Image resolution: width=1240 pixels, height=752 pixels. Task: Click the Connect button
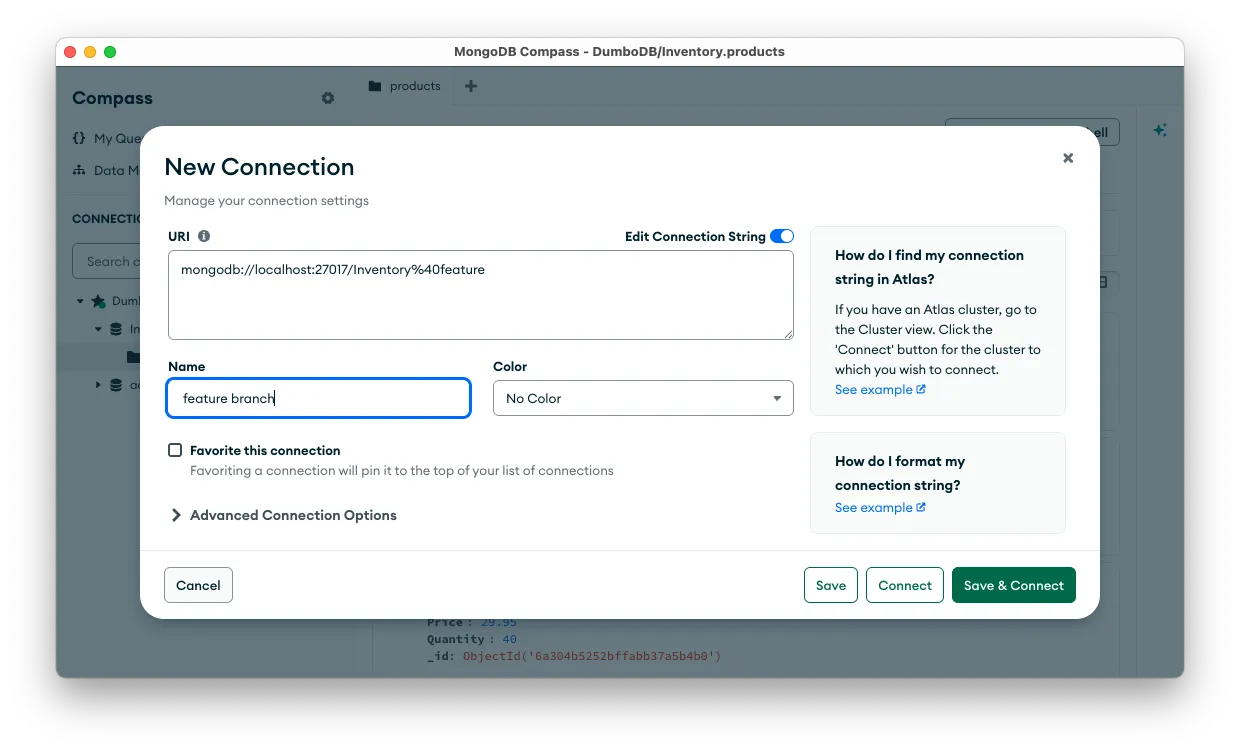(x=905, y=586)
